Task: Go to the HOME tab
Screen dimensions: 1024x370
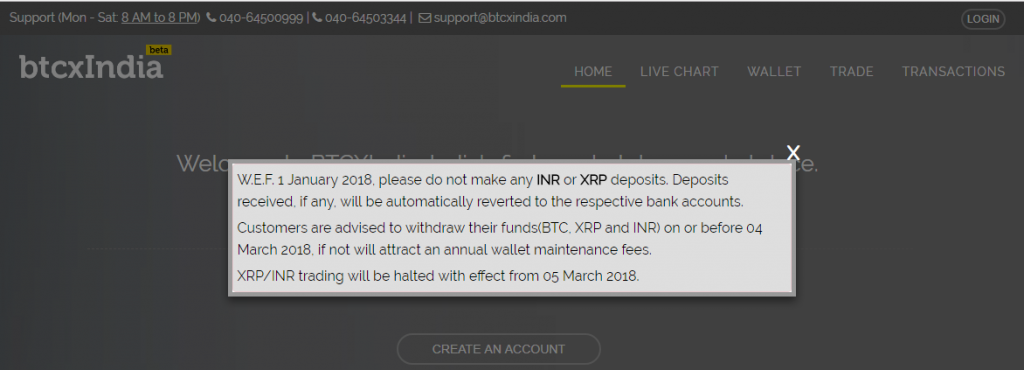Action: 593,72
